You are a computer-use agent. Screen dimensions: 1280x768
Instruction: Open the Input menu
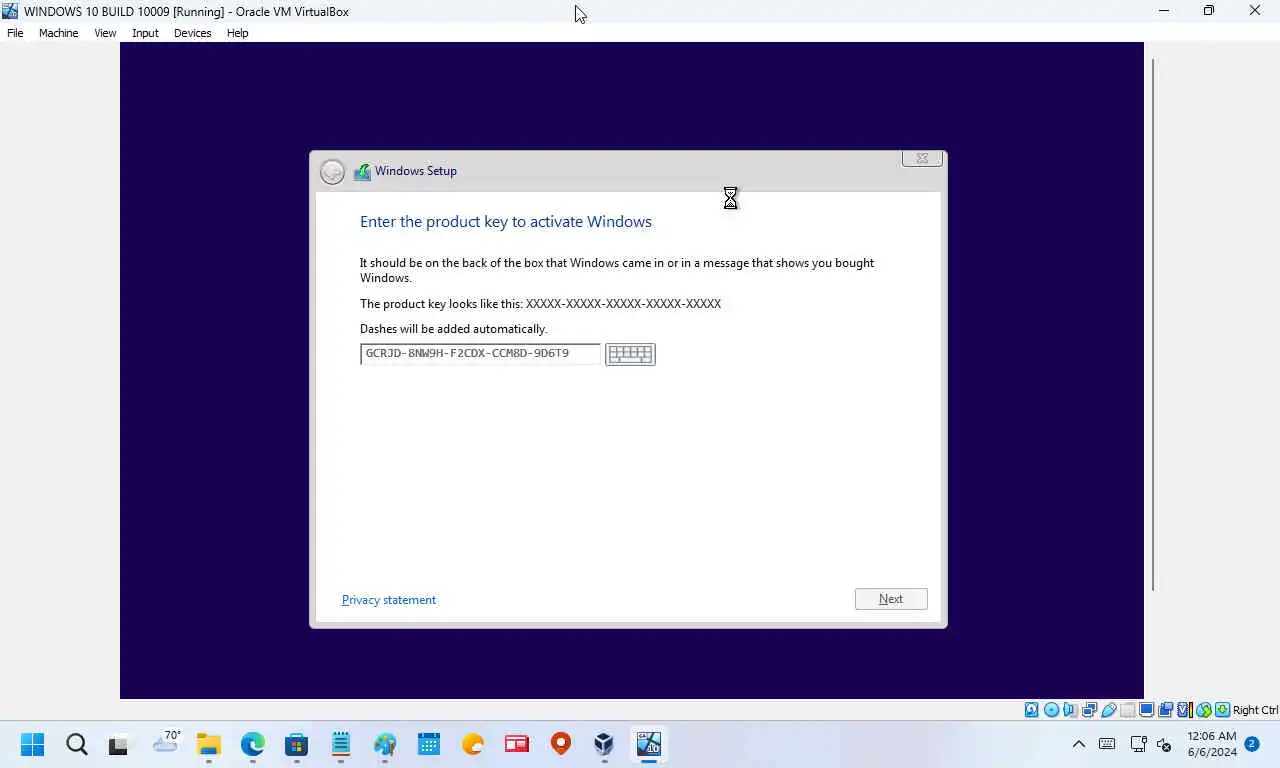pyautogui.click(x=145, y=33)
